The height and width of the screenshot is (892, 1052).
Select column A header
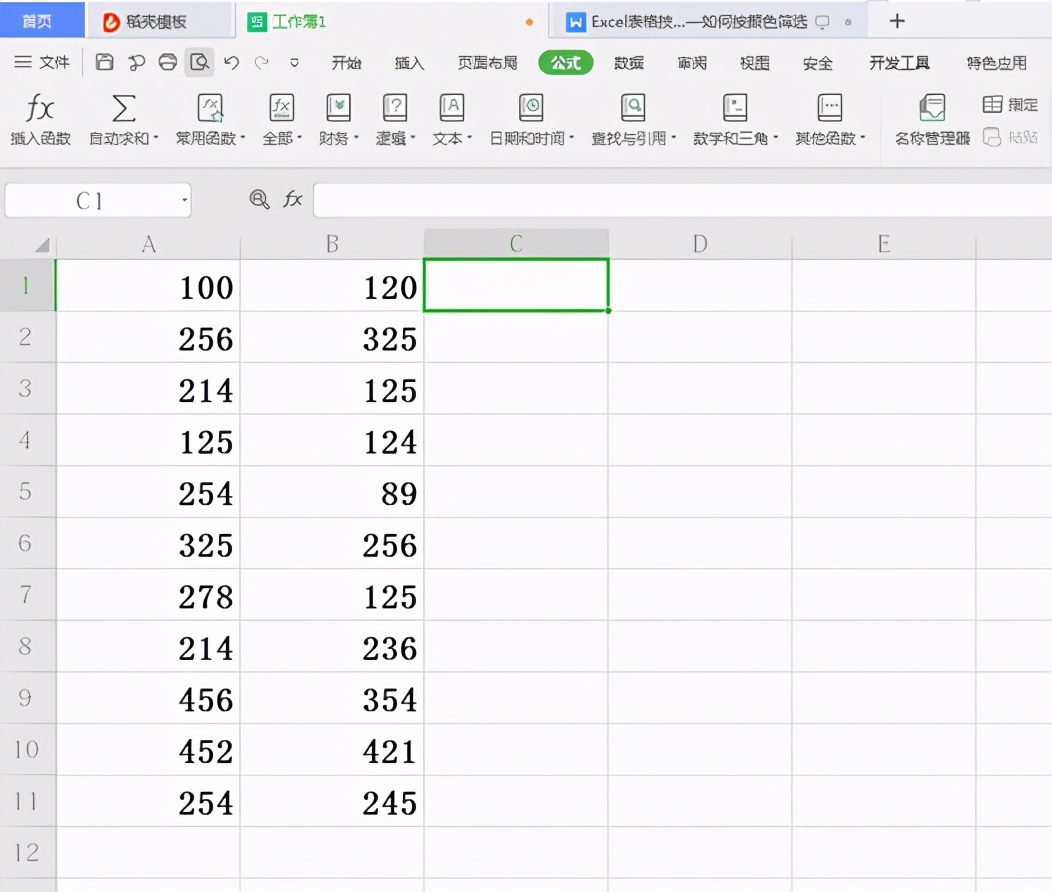click(x=148, y=243)
